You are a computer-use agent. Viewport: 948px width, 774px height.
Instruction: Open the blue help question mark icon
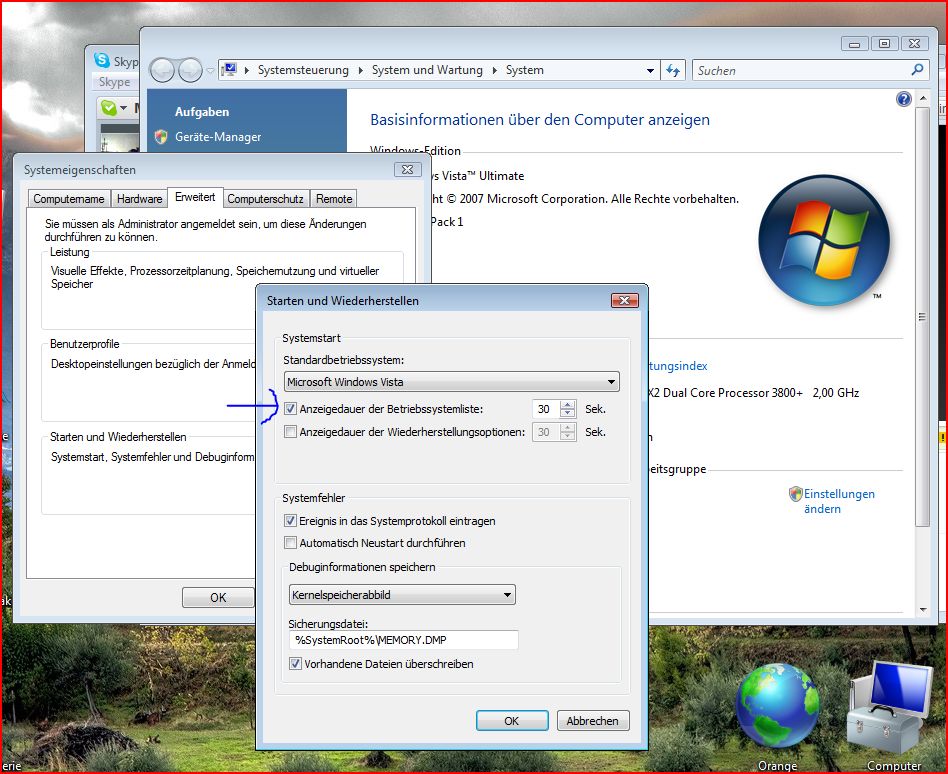(903, 99)
